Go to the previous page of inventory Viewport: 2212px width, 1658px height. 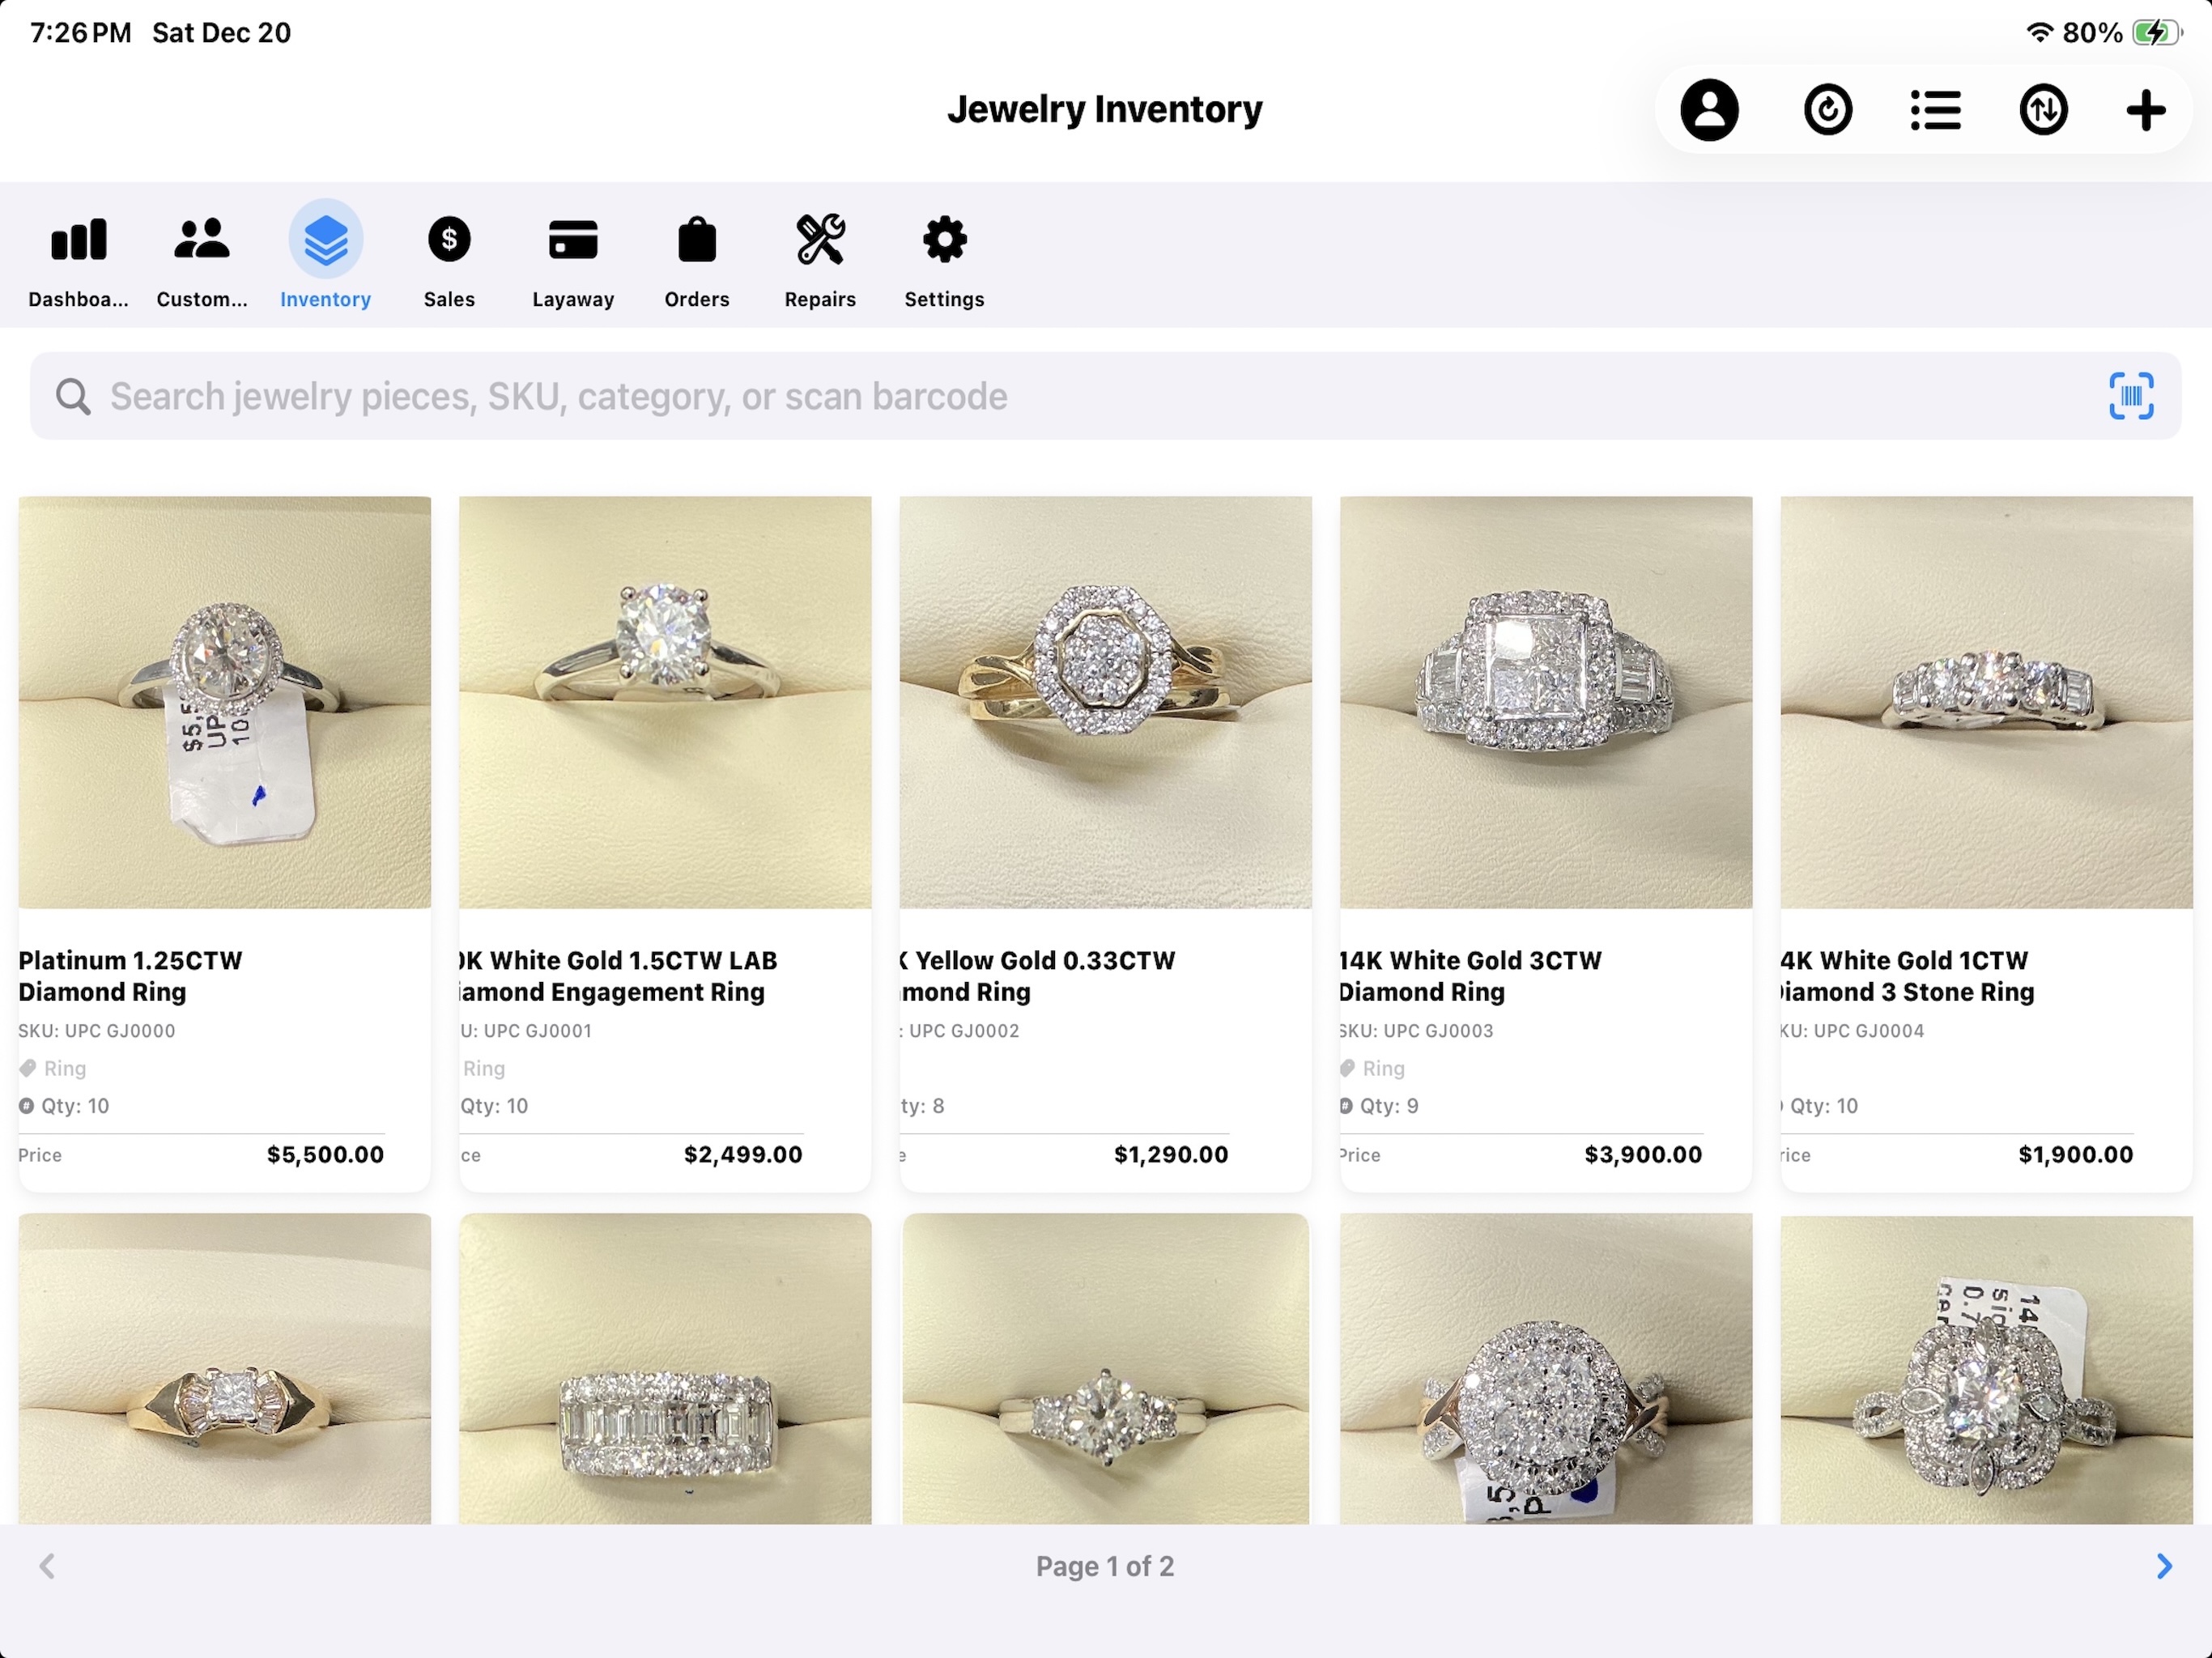tap(47, 1566)
